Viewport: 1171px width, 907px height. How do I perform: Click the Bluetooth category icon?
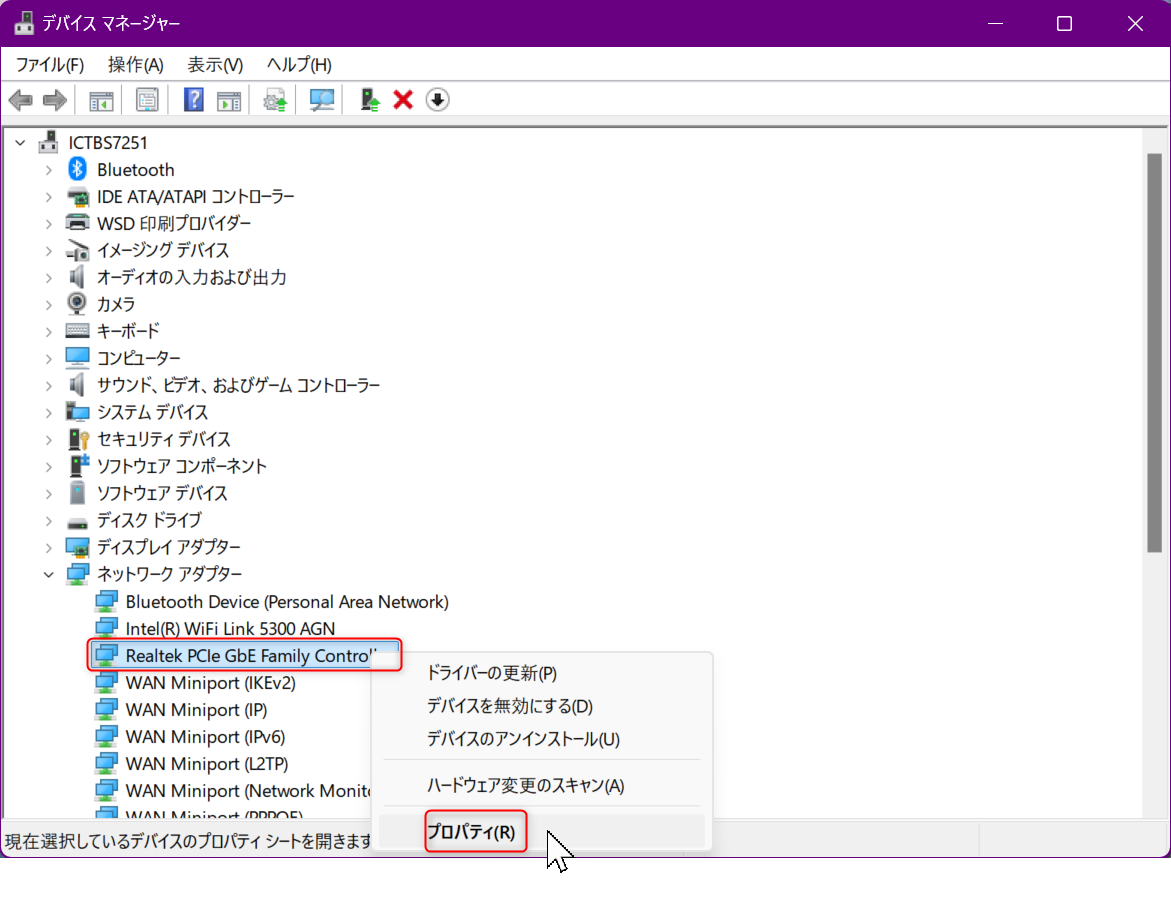point(78,169)
